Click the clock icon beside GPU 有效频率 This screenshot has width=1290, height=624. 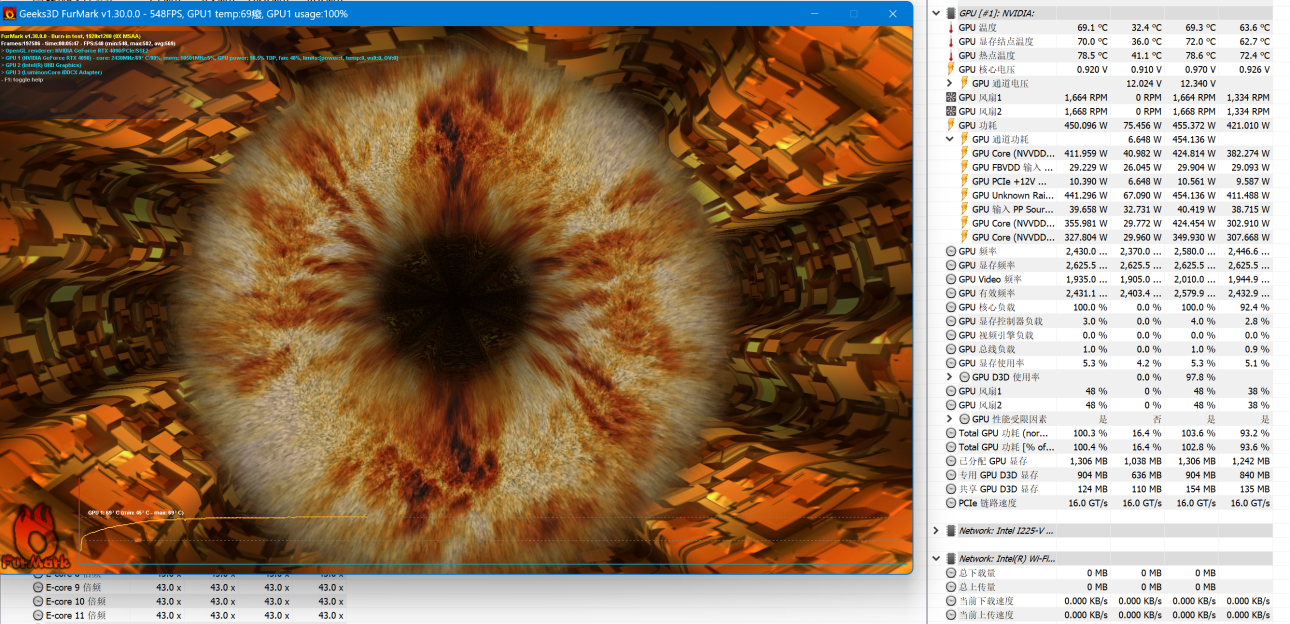click(951, 294)
